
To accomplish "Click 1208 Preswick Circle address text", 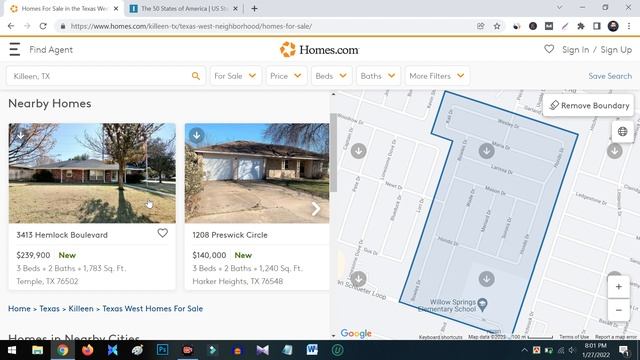I will pos(230,235).
